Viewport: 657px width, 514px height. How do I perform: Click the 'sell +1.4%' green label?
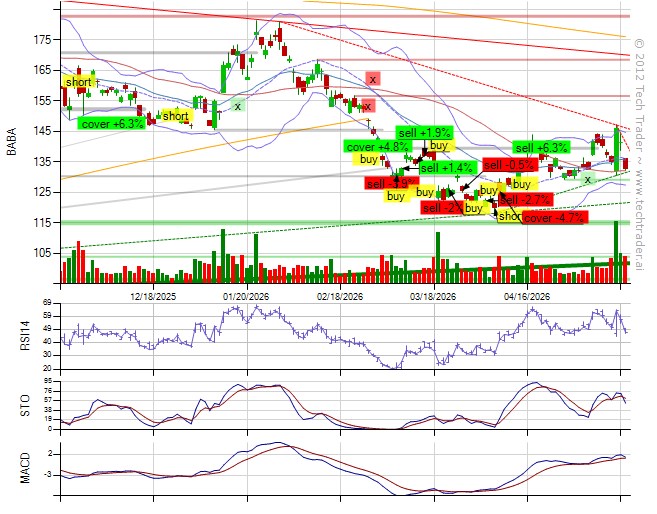[447, 168]
